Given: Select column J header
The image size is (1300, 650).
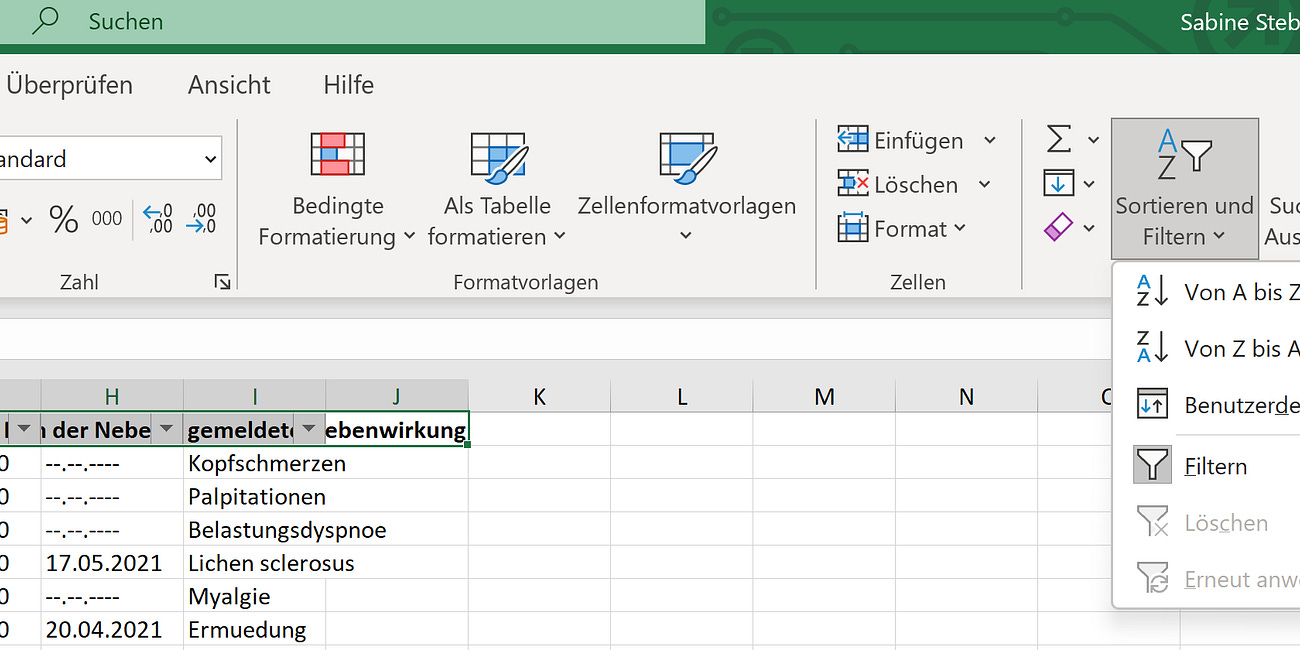Looking at the screenshot, I should (x=397, y=396).
